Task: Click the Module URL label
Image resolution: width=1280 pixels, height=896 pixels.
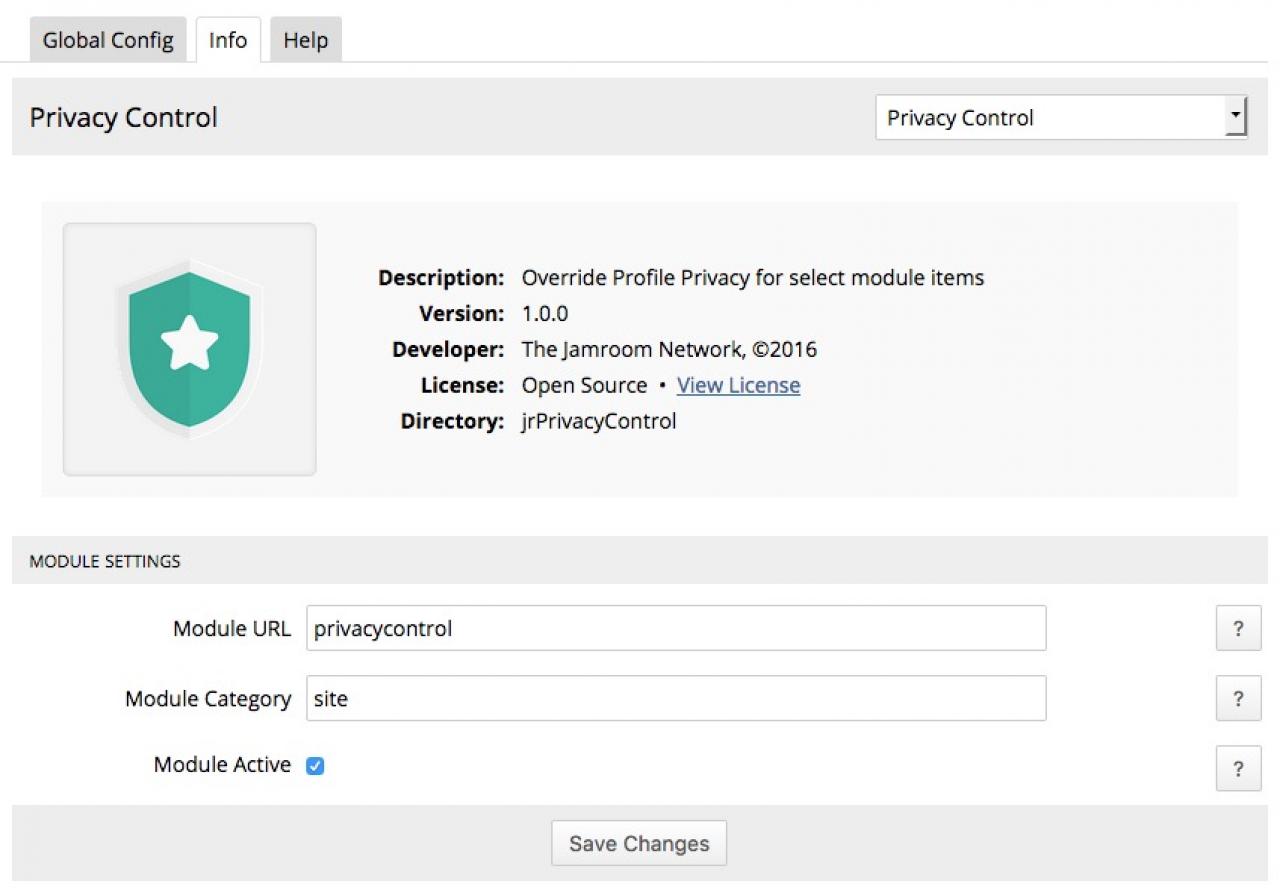Action: 232,629
